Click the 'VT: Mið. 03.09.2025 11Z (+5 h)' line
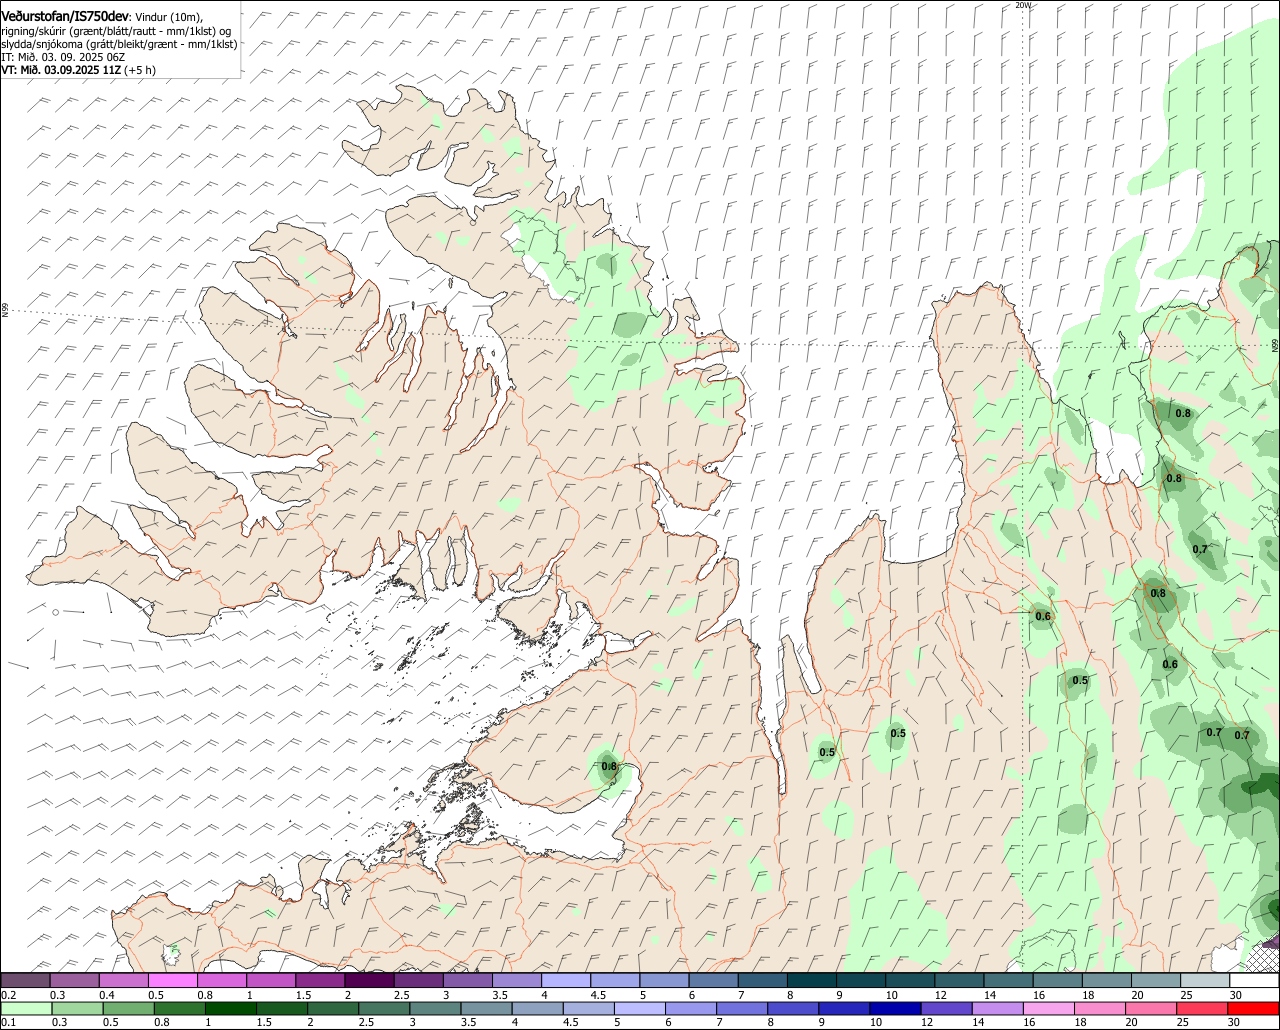 pyautogui.click(x=79, y=70)
